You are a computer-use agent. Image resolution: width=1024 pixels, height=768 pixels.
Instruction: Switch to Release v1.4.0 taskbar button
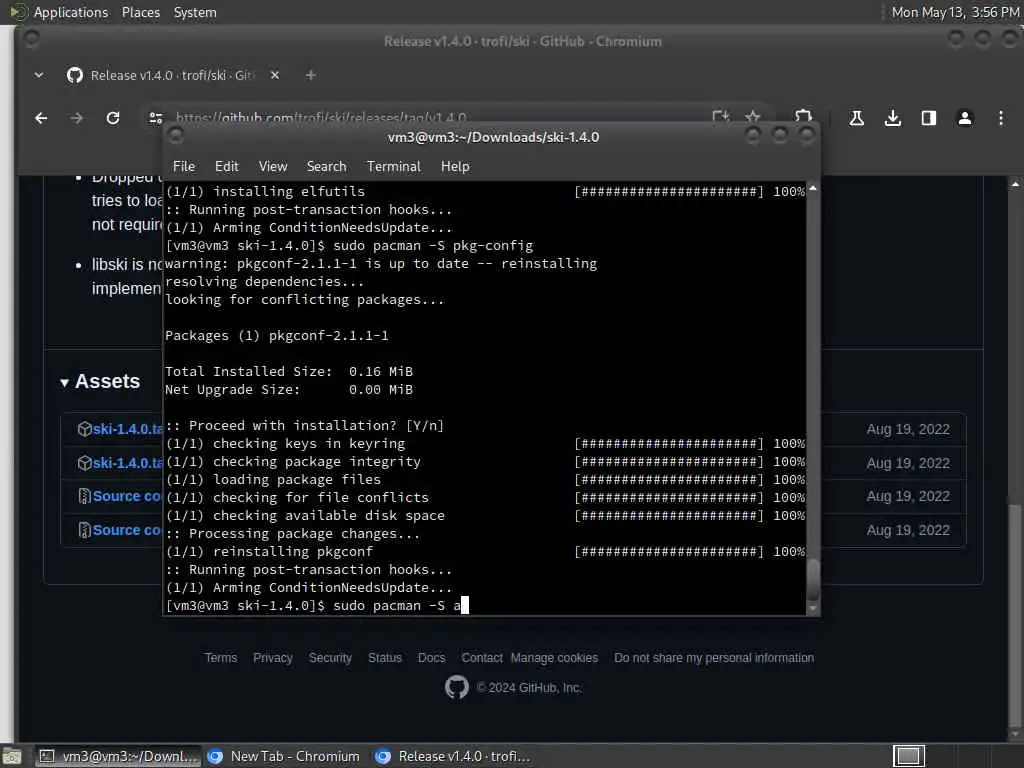[x=453, y=756]
